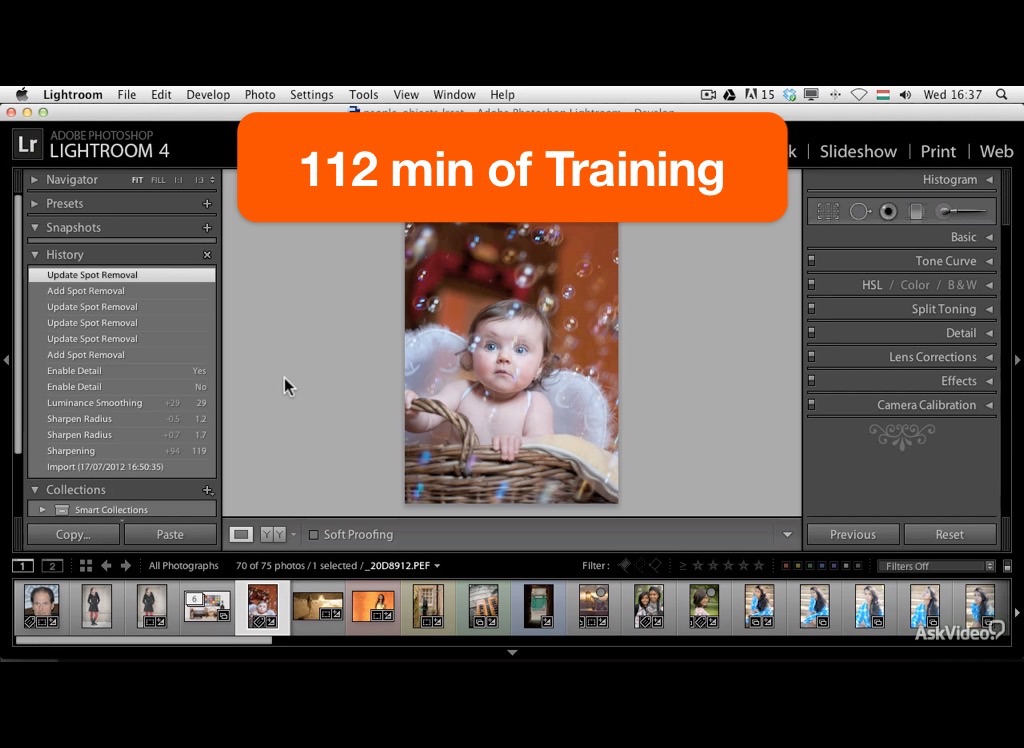
Task: Clear History panel with the X icon
Action: 207,255
